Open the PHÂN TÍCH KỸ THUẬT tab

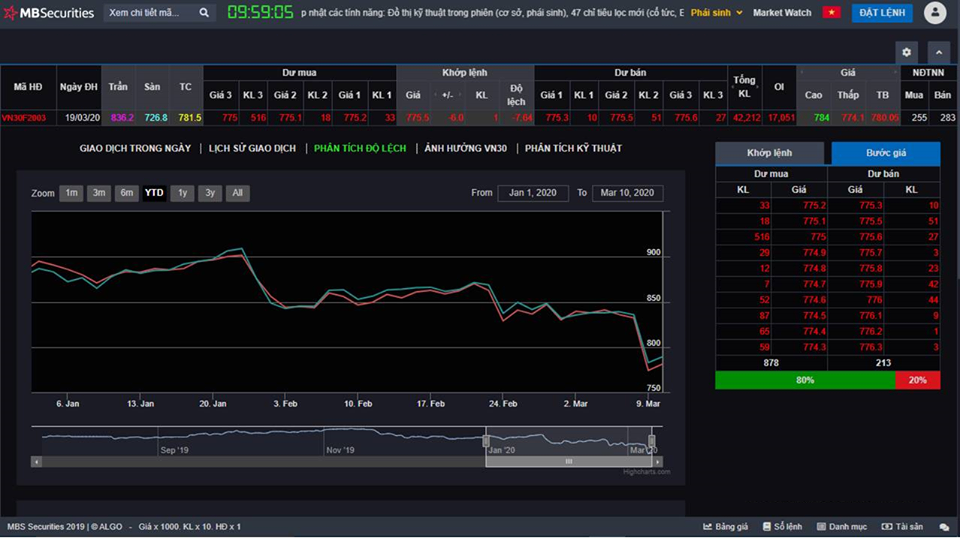(573, 148)
